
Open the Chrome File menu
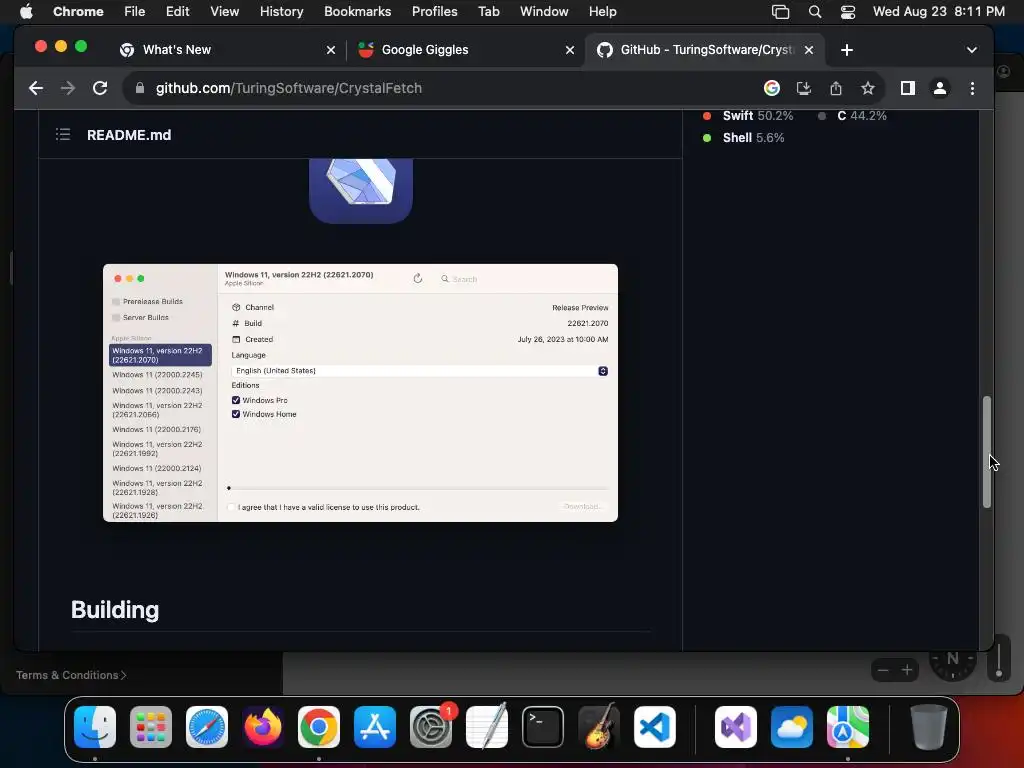coord(135,11)
